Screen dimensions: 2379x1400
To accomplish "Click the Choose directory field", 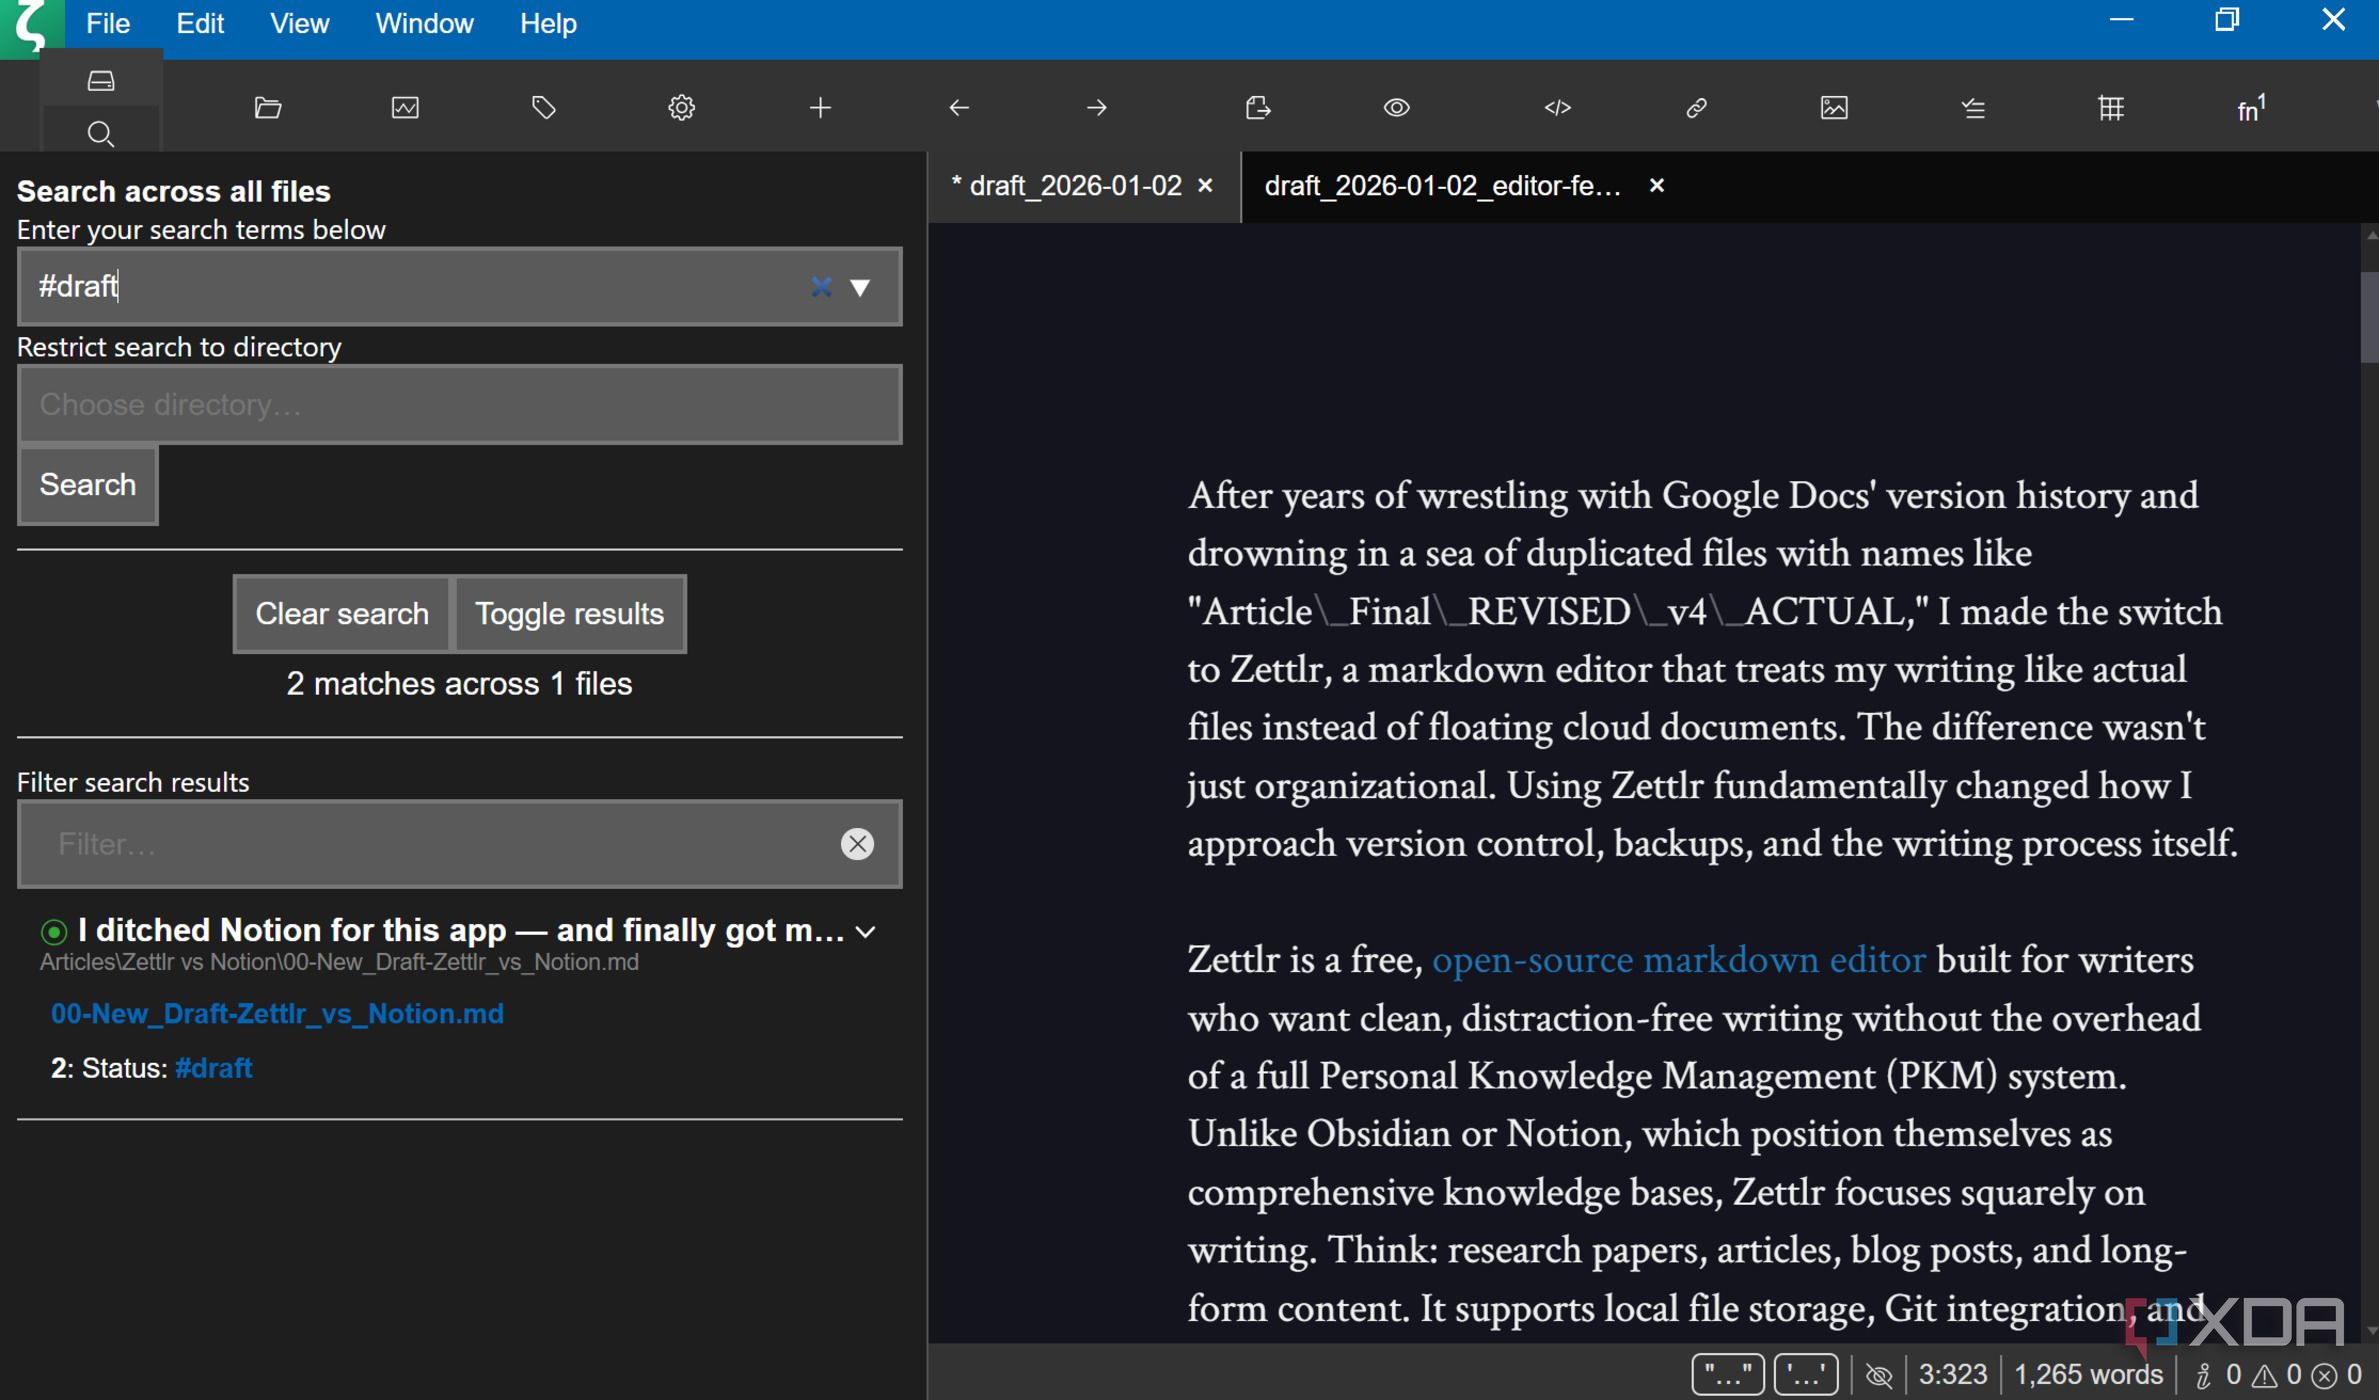I will (460, 404).
